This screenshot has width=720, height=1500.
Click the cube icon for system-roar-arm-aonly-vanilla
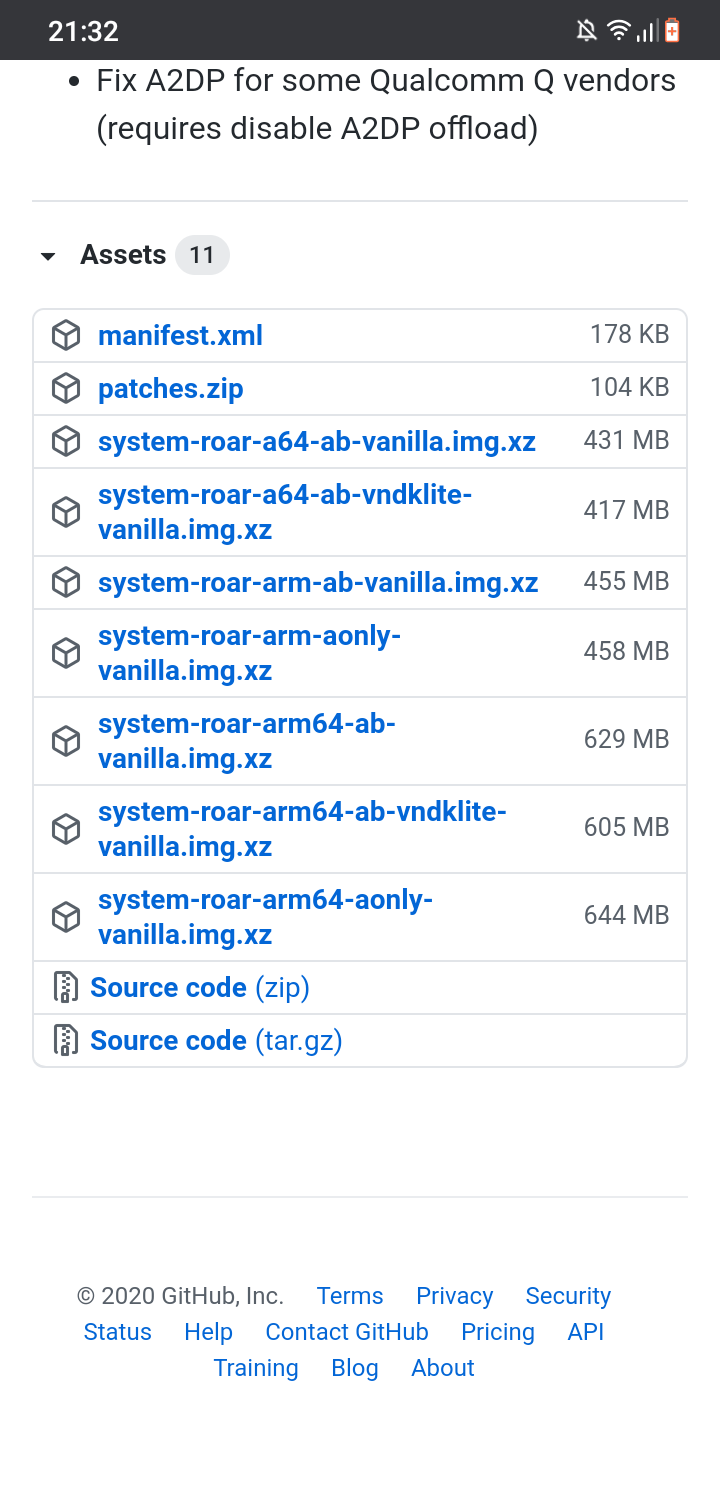pyautogui.click(x=66, y=653)
